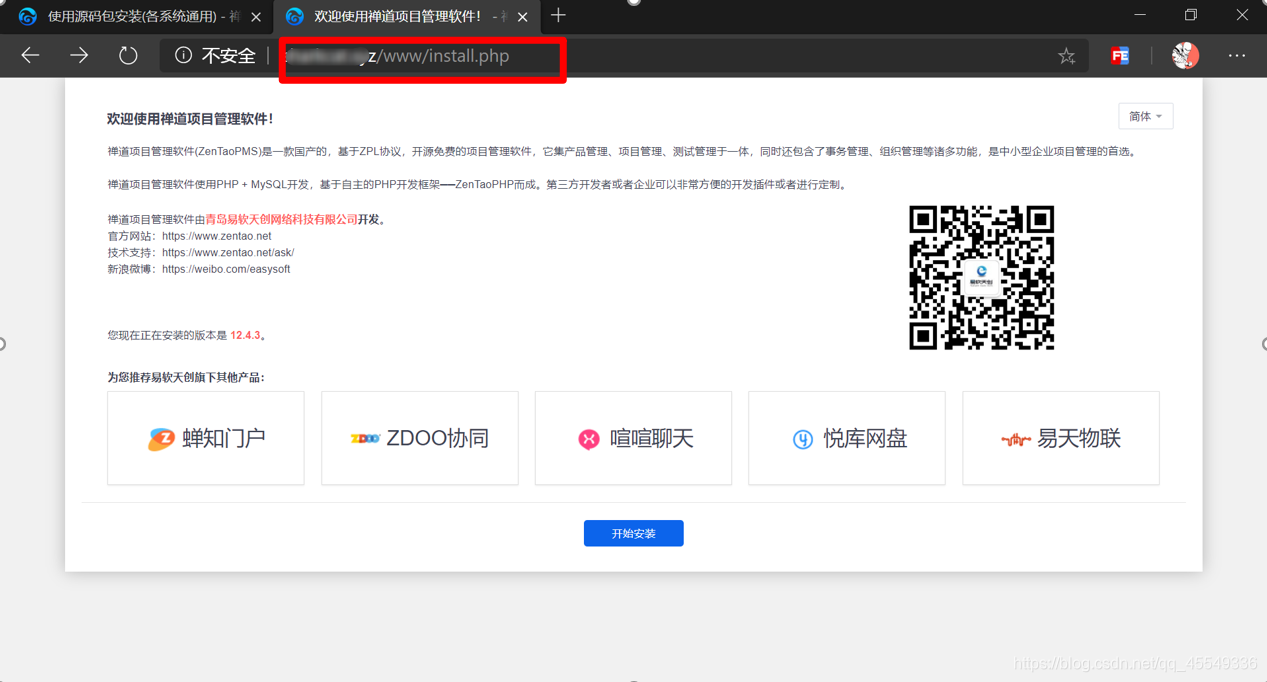Click the 为您推荐易软天创旗下其他产品 label
The image size is (1267, 682).
point(186,377)
